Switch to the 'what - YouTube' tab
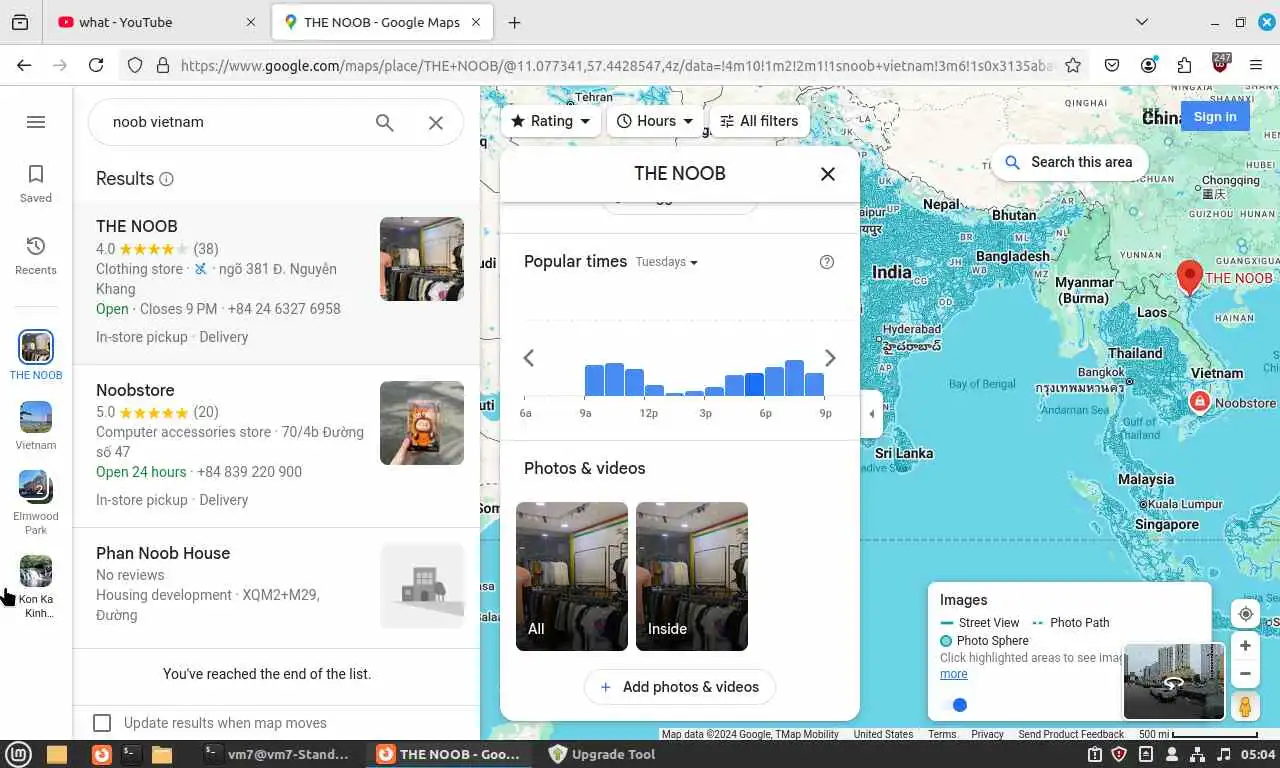This screenshot has width=1280, height=768. pyautogui.click(x=156, y=22)
